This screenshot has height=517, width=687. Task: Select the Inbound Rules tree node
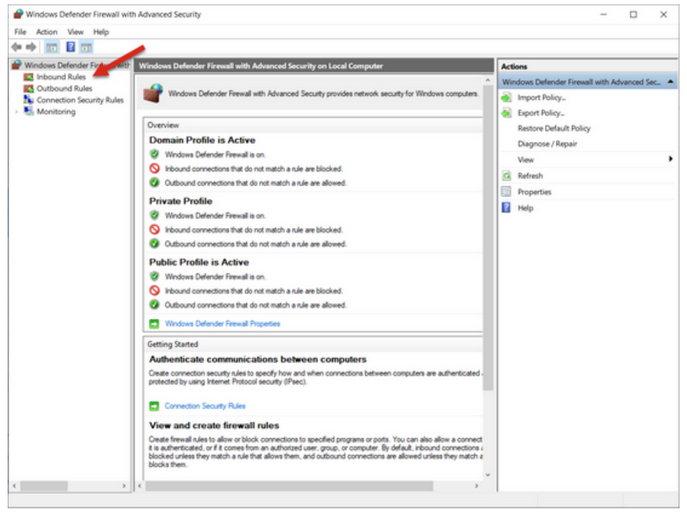61,77
